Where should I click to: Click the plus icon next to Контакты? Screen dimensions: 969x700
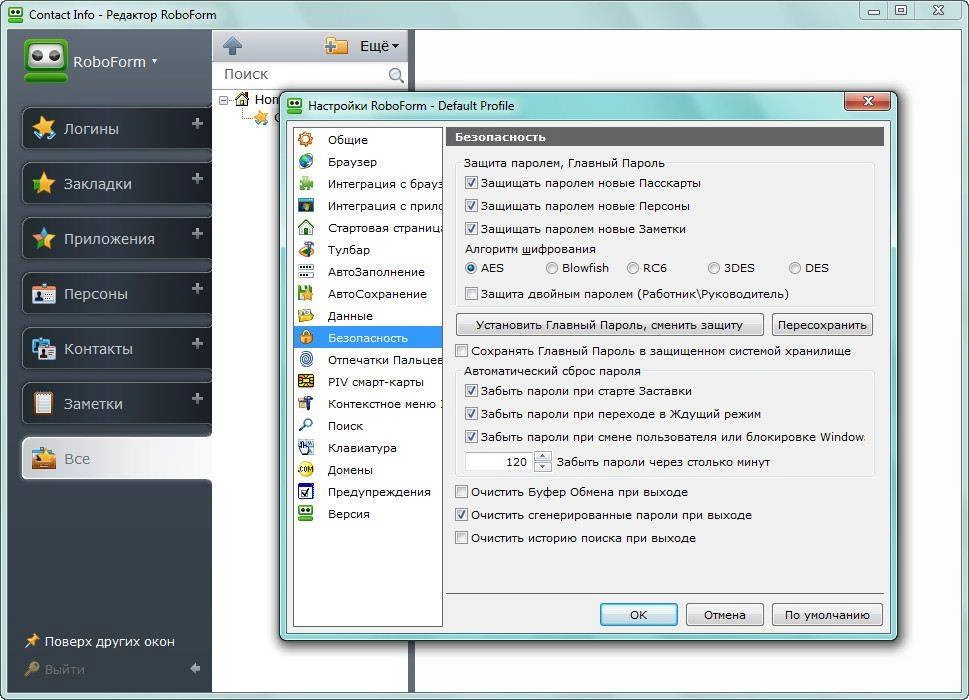click(197, 343)
